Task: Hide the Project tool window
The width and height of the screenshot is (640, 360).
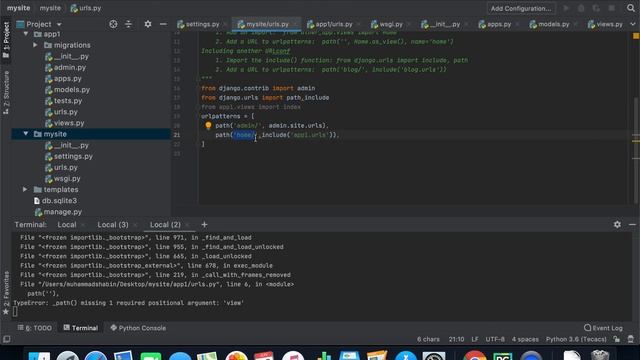Action: coord(163,24)
